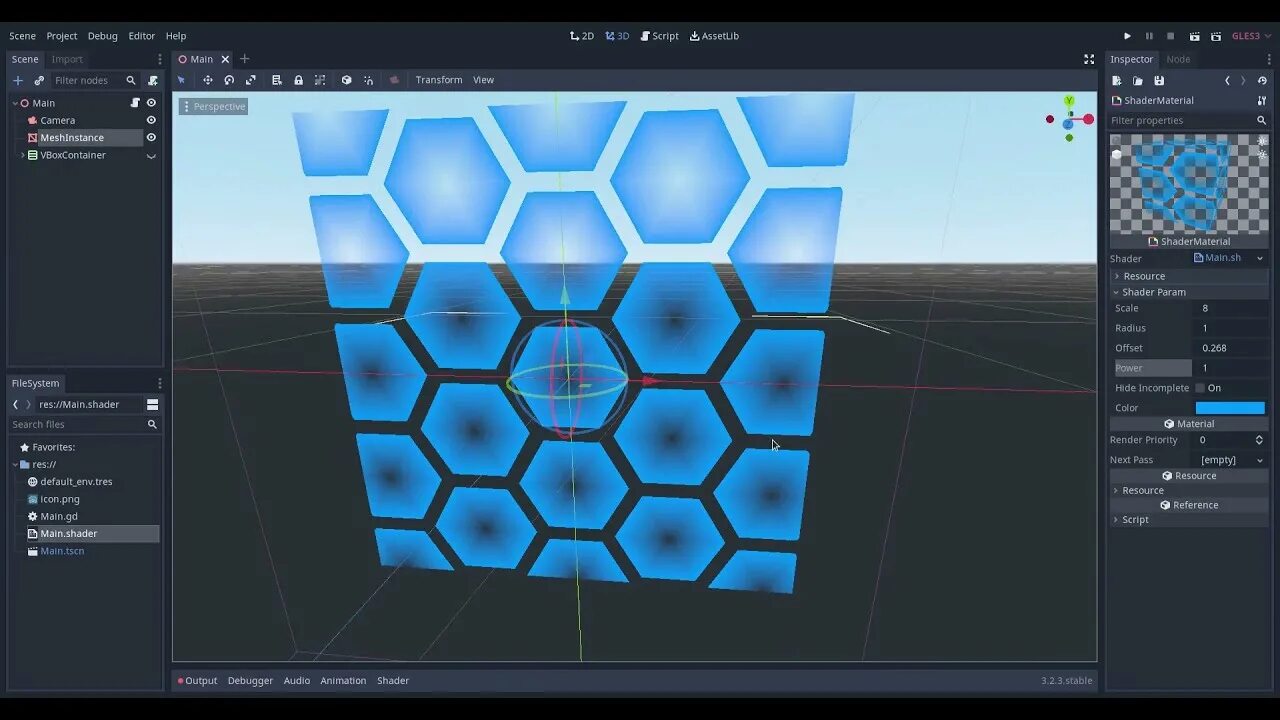Open the FileSystem dock options menu
This screenshot has width=1280, height=720.
(x=159, y=383)
